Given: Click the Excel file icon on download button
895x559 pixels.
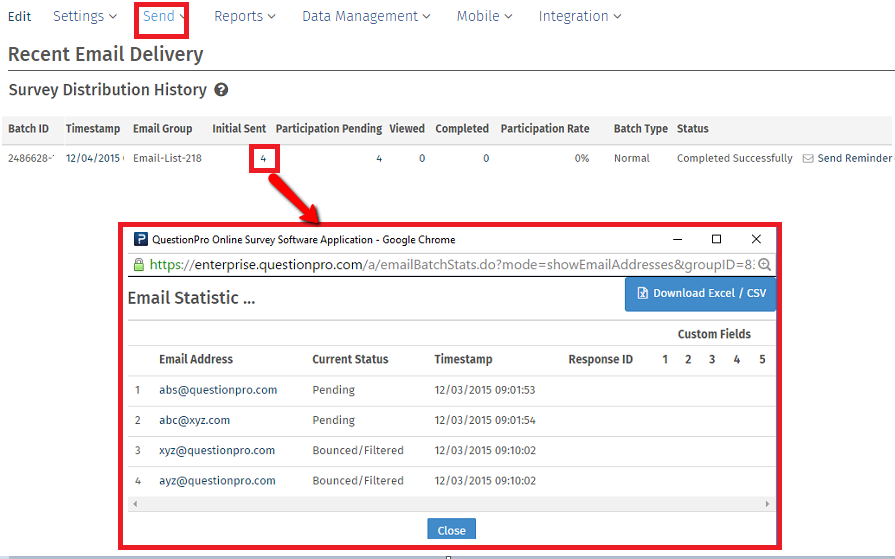Looking at the screenshot, I should (x=642, y=294).
